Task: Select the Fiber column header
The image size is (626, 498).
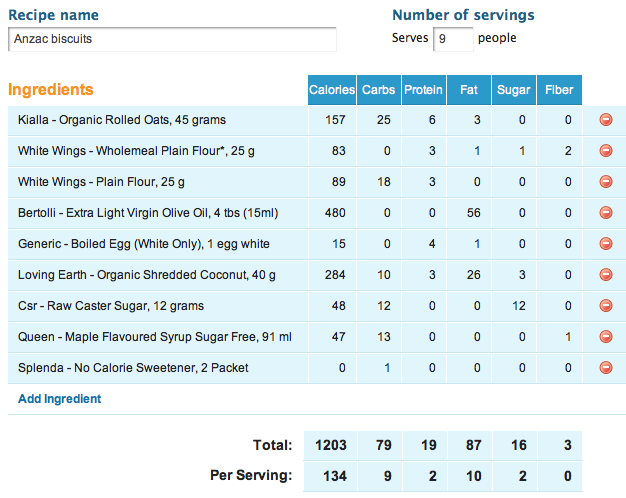Action: pos(559,90)
